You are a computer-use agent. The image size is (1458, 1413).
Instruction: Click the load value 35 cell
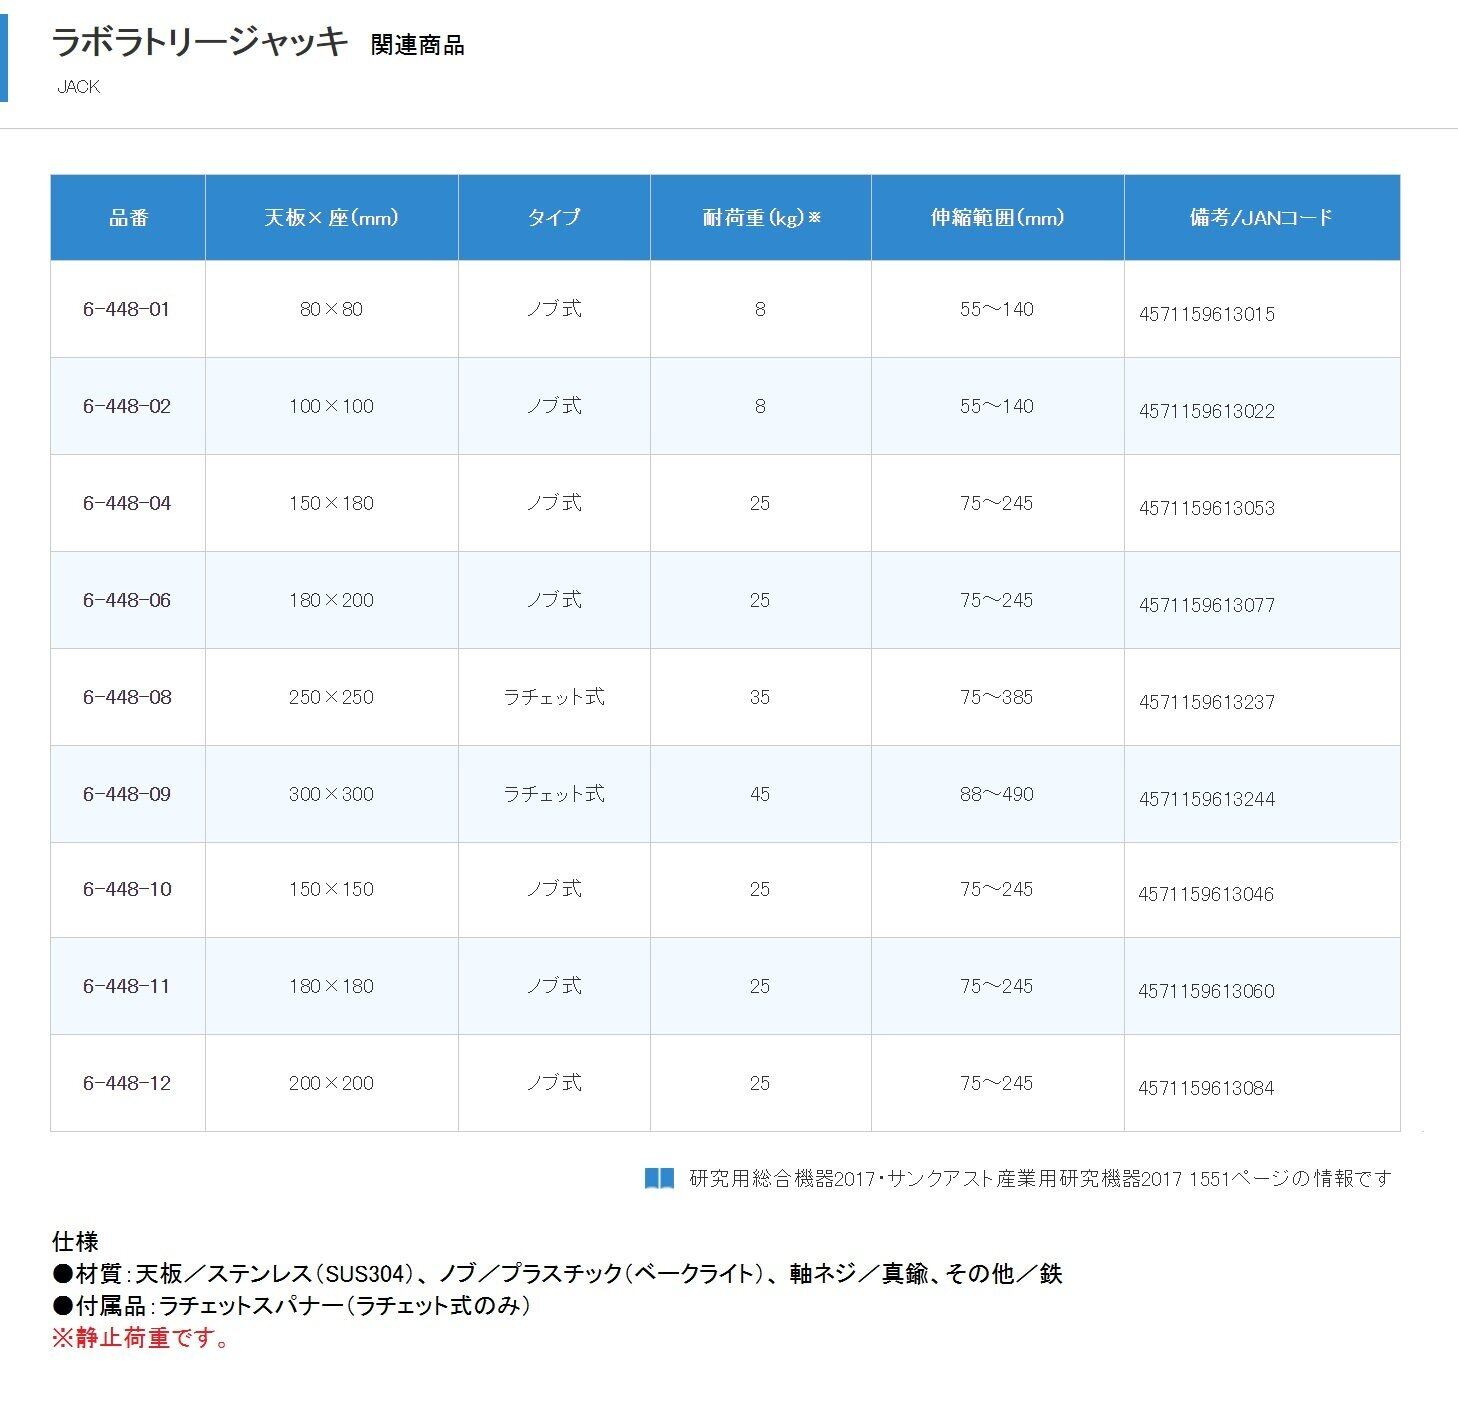click(x=760, y=698)
